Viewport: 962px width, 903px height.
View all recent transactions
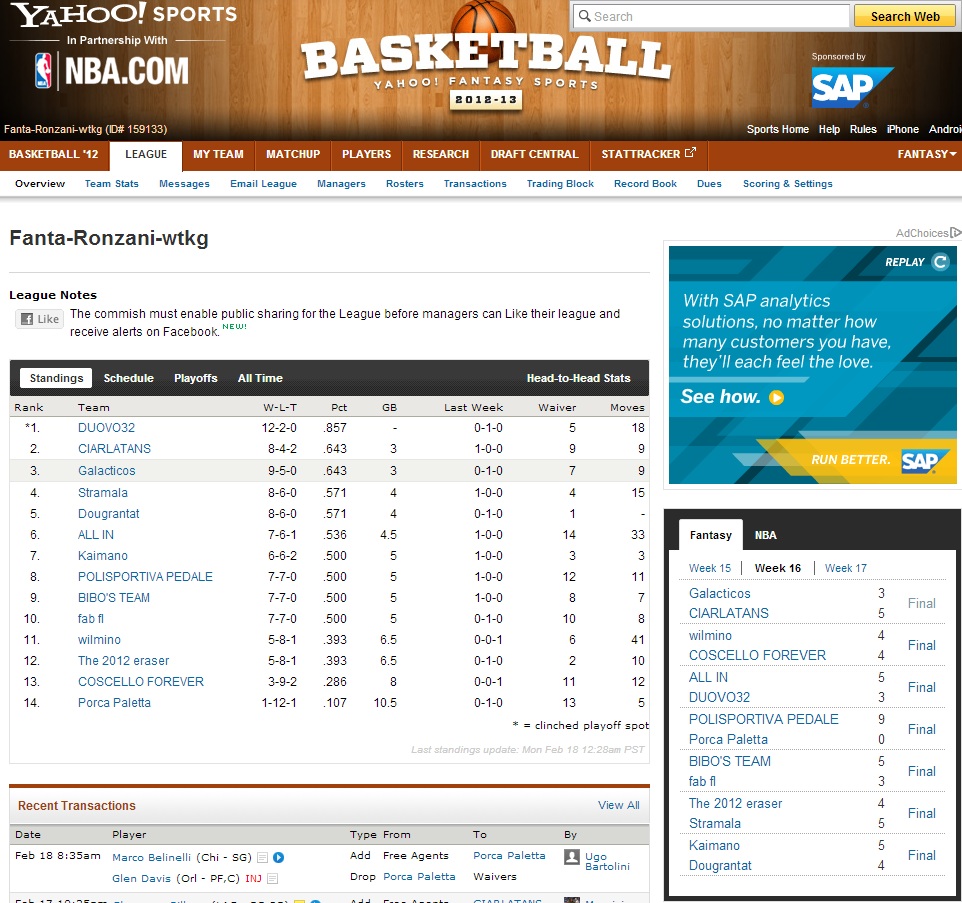(618, 805)
